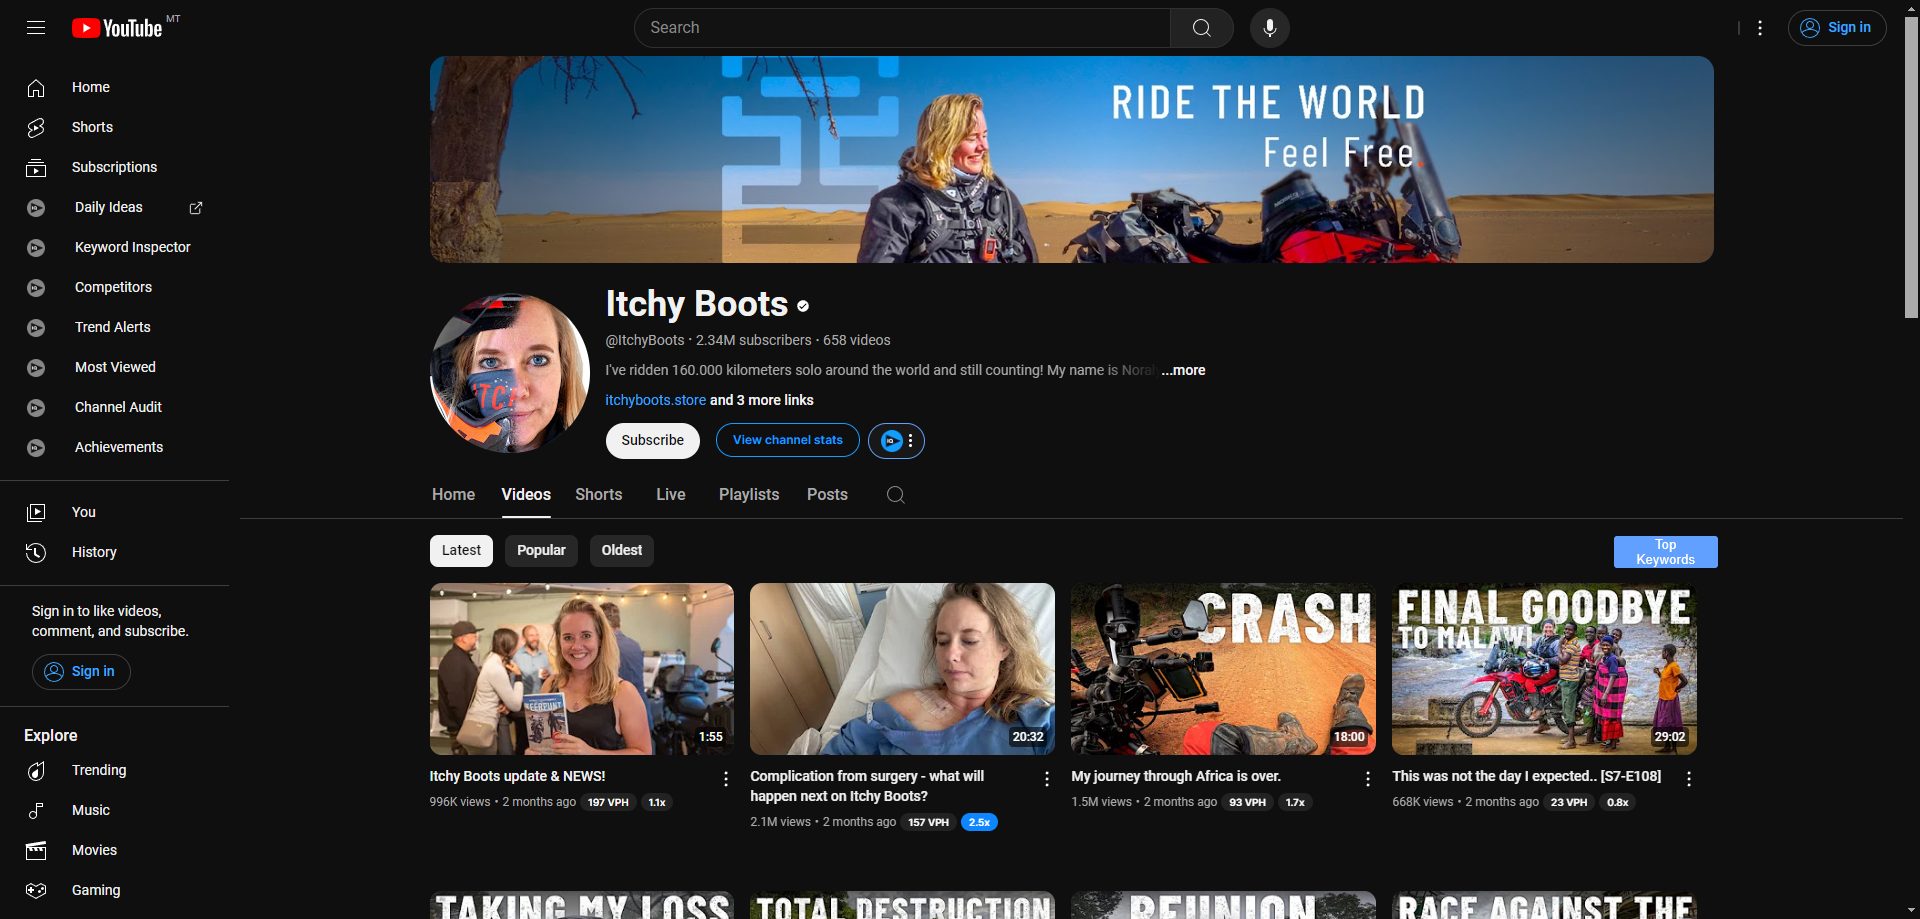Open itchyboots.store link

click(655, 400)
